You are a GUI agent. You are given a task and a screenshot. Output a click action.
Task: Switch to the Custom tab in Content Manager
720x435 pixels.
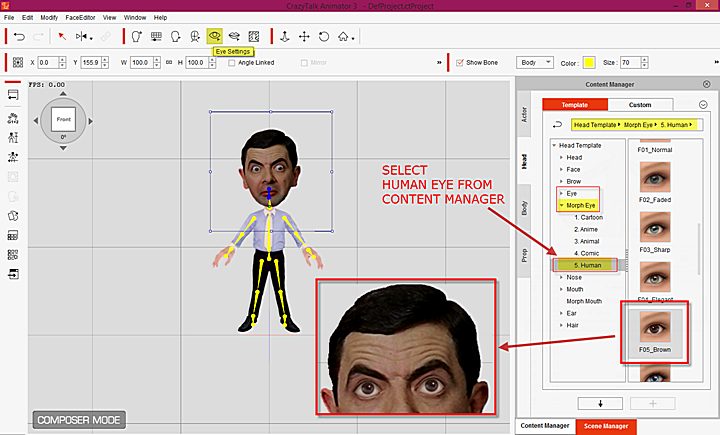[x=640, y=105]
